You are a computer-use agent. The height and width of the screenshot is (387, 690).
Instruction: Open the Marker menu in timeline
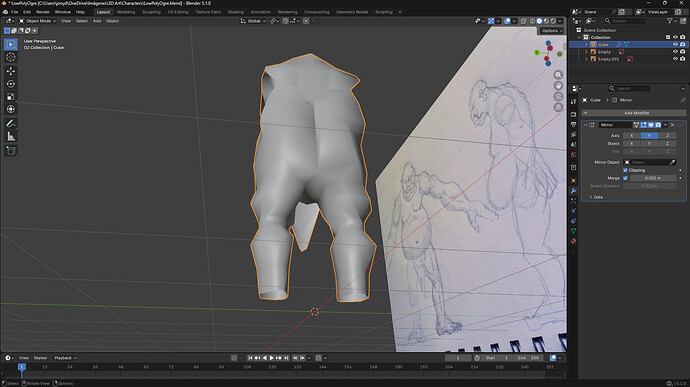[x=40, y=358]
